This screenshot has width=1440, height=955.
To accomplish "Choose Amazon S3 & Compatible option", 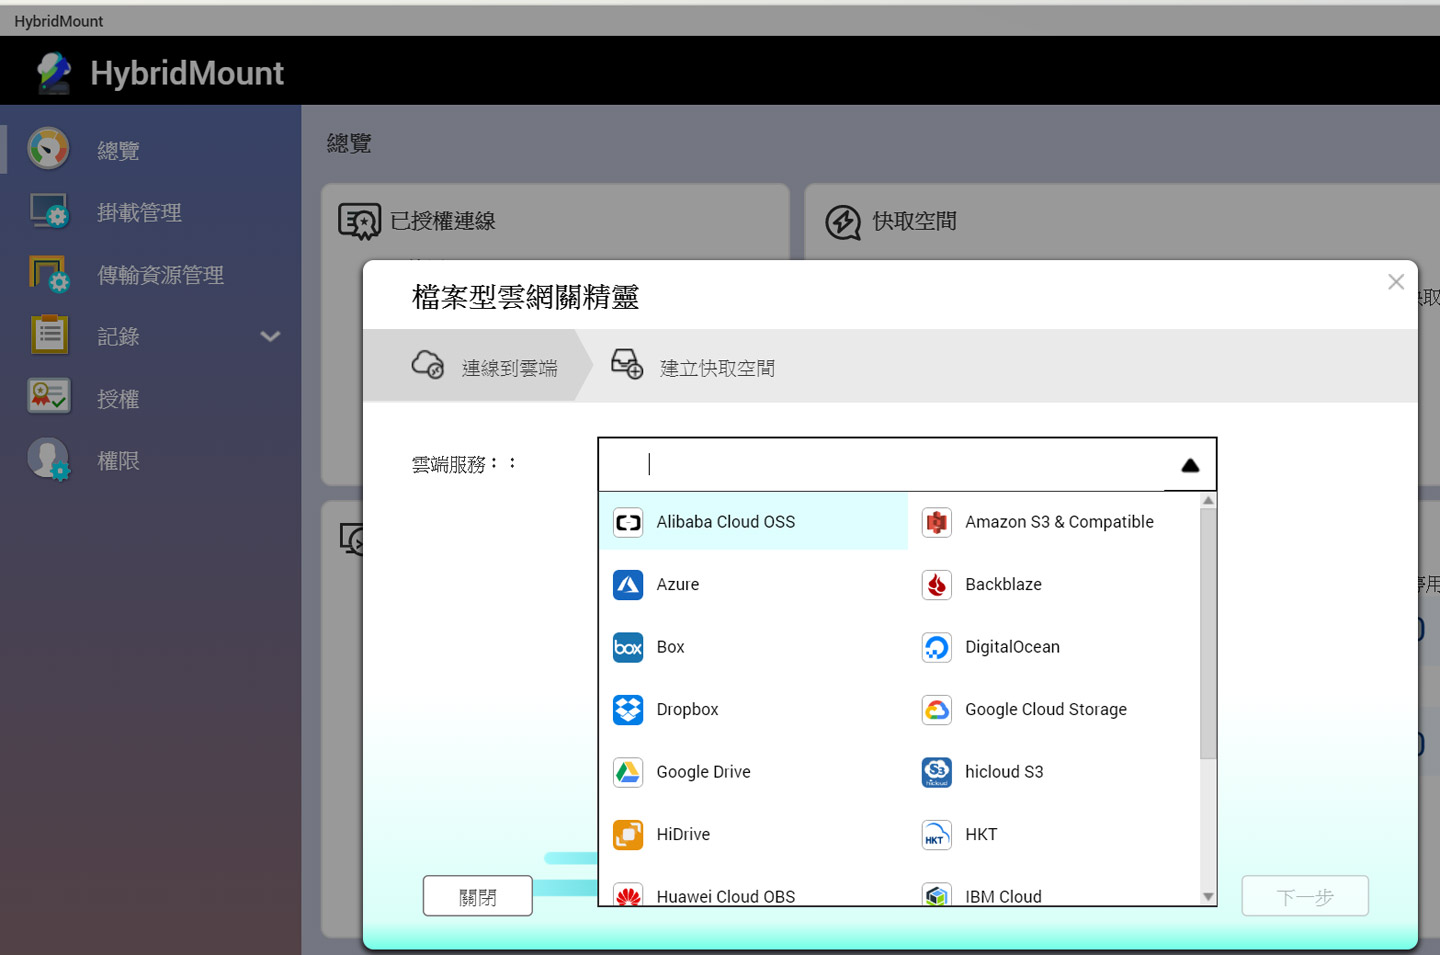I will [x=1058, y=522].
